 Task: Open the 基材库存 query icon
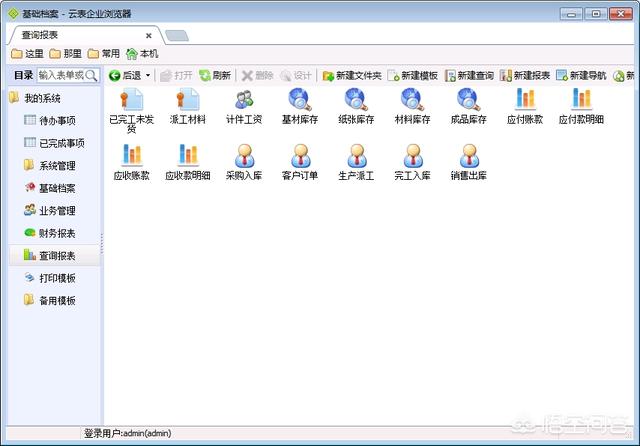[x=300, y=106]
